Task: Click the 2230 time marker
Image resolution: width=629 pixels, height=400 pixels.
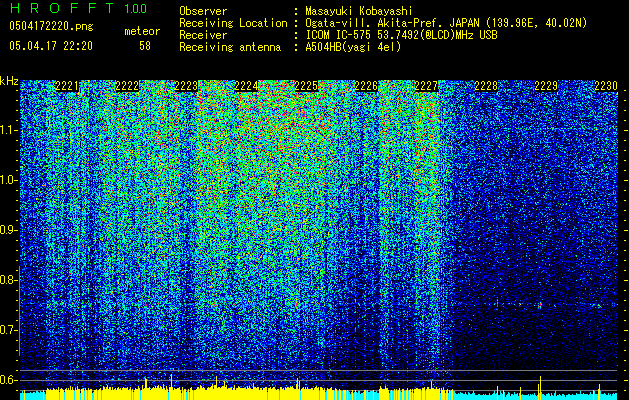Action: [606, 86]
